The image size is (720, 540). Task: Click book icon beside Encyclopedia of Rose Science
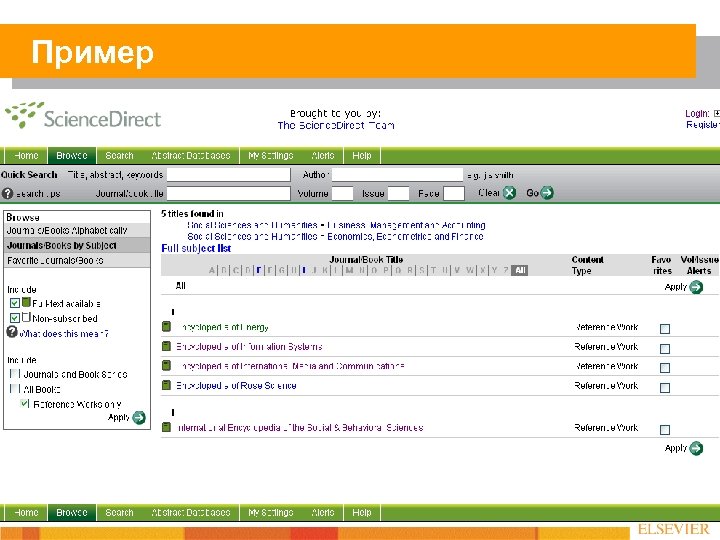[x=166, y=385]
